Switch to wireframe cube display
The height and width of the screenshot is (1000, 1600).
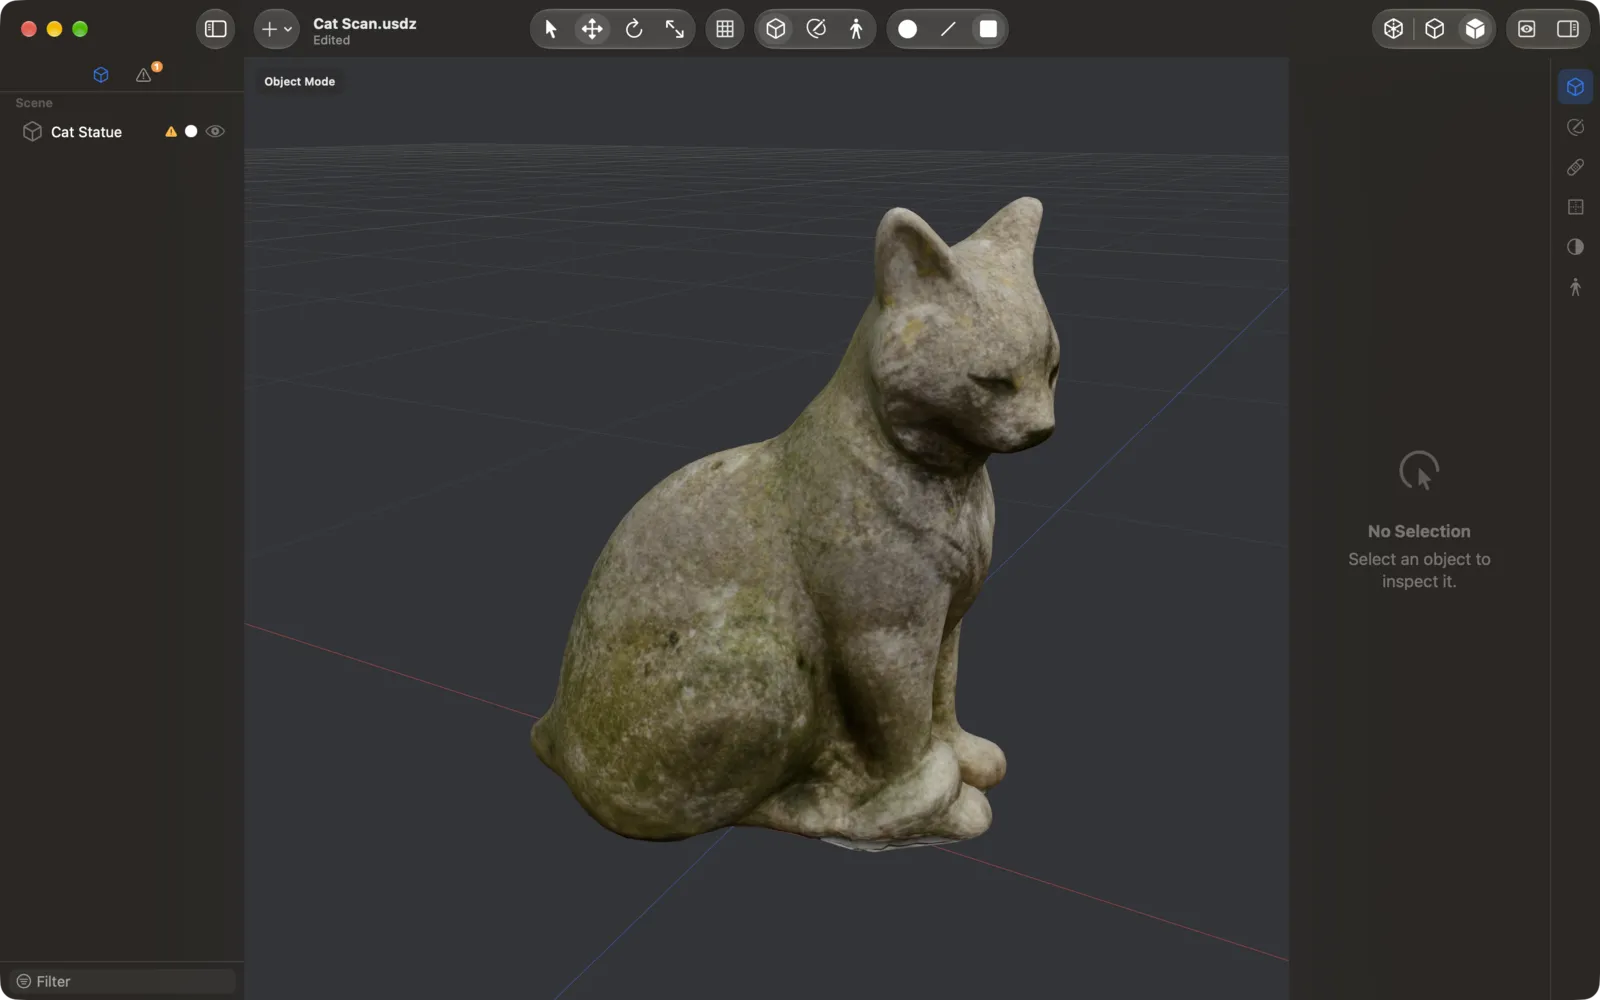pos(1394,29)
